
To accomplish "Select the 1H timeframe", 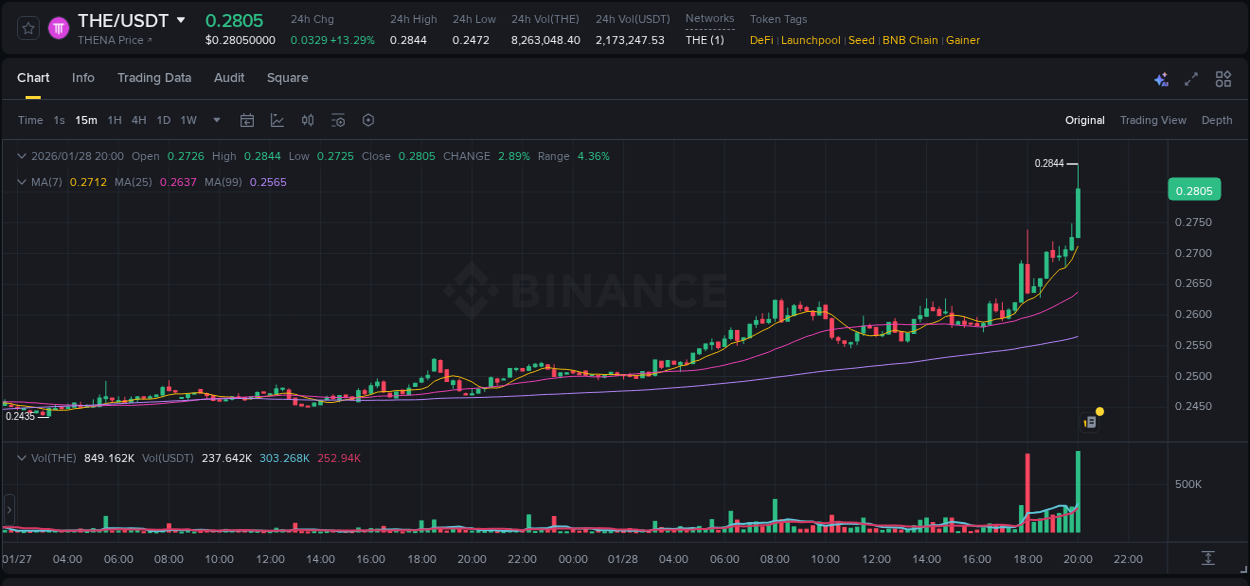I will [x=114, y=120].
